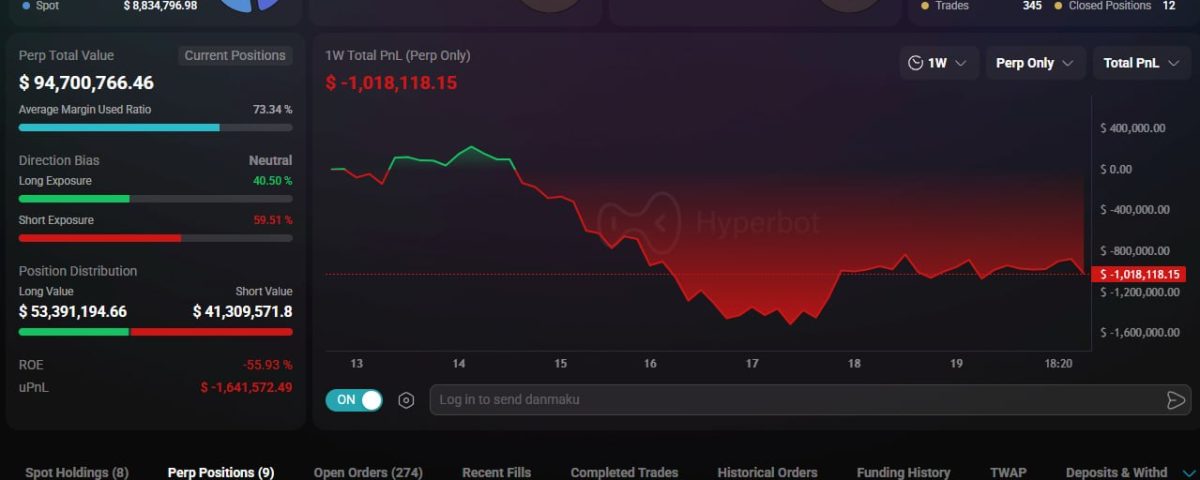Viewport: 1200px width, 480px height.
Task: Click Short Value $ 41,309,571.8
Action: click(242, 311)
